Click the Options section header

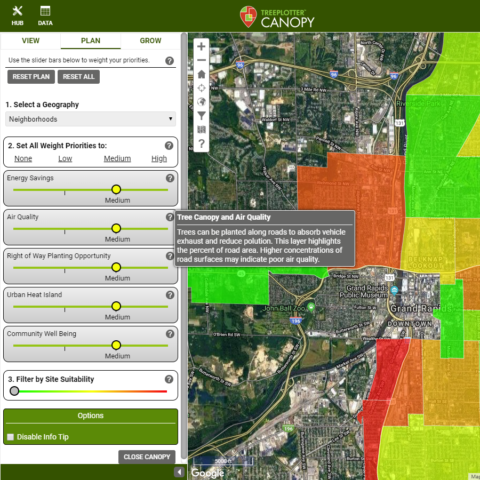pyautogui.click(x=90, y=416)
